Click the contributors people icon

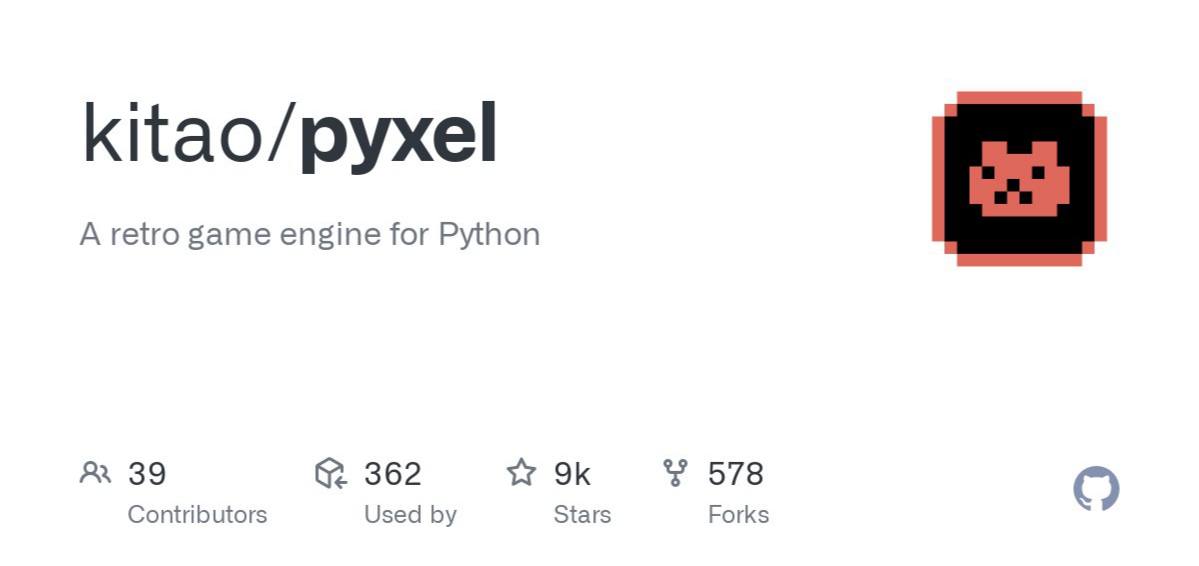95,472
